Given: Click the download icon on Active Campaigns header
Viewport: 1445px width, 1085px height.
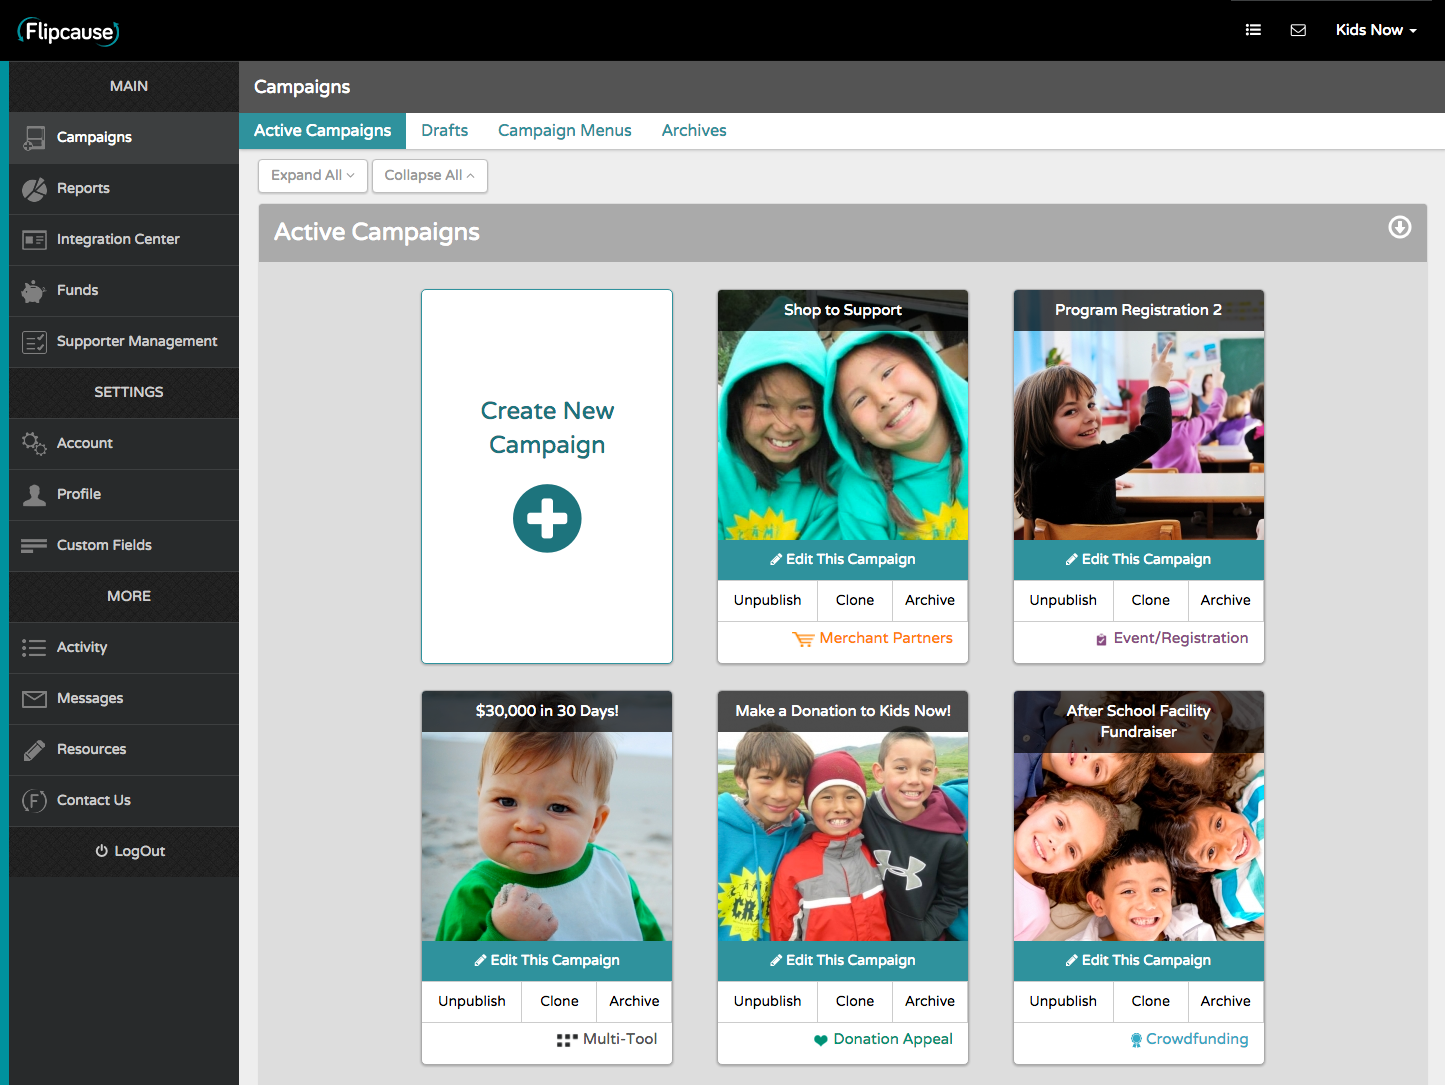Looking at the screenshot, I should [x=1399, y=228].
